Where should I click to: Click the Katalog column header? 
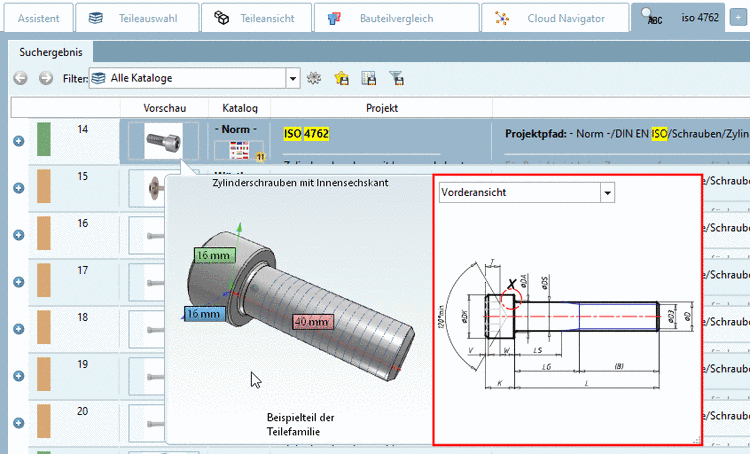click(x=240, y=108)
